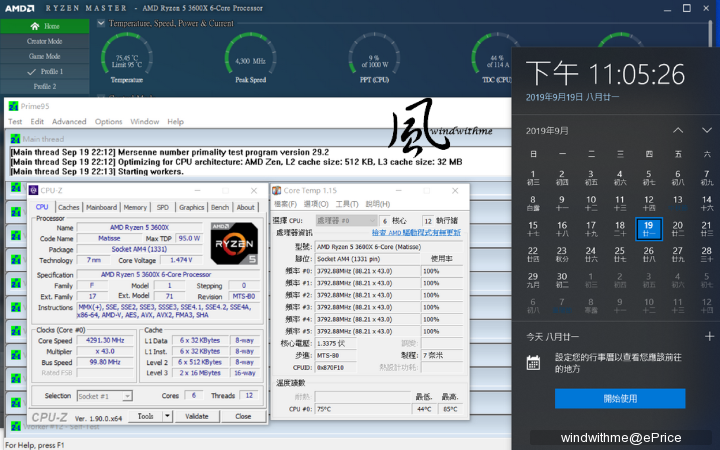Go to previous month with up chevron
Viewport: 720px width, 450px height.
678,130
